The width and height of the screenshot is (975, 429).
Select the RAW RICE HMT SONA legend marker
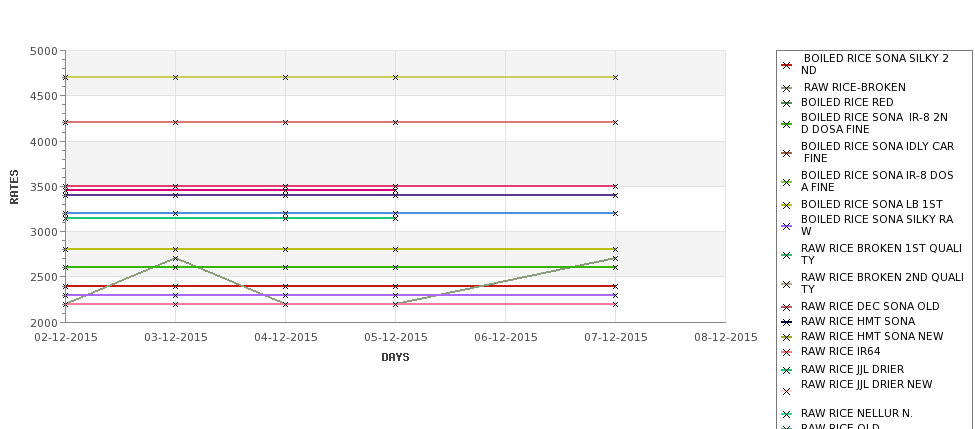(786, 322)
